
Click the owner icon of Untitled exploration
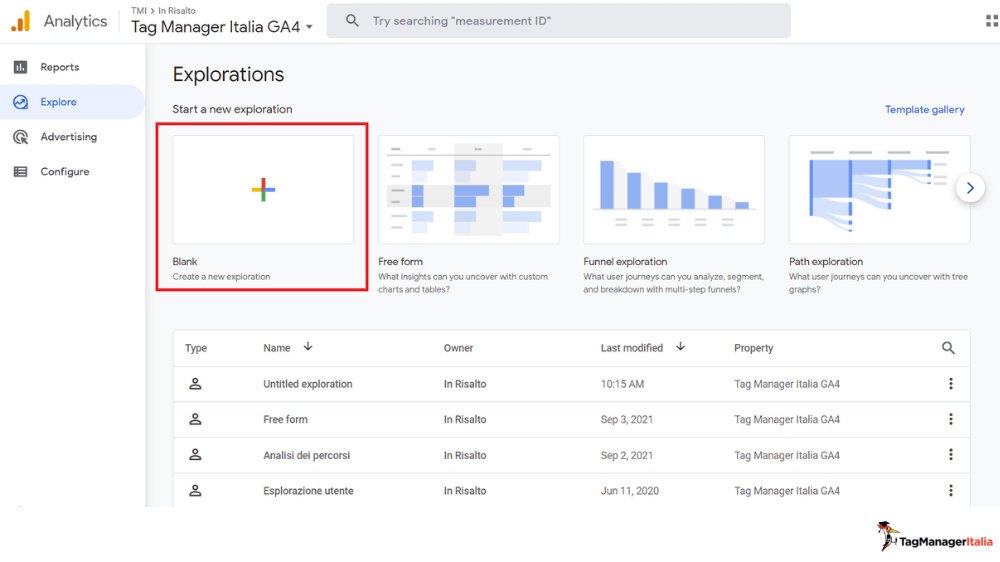pyautogui.click(x=195, y=383)
